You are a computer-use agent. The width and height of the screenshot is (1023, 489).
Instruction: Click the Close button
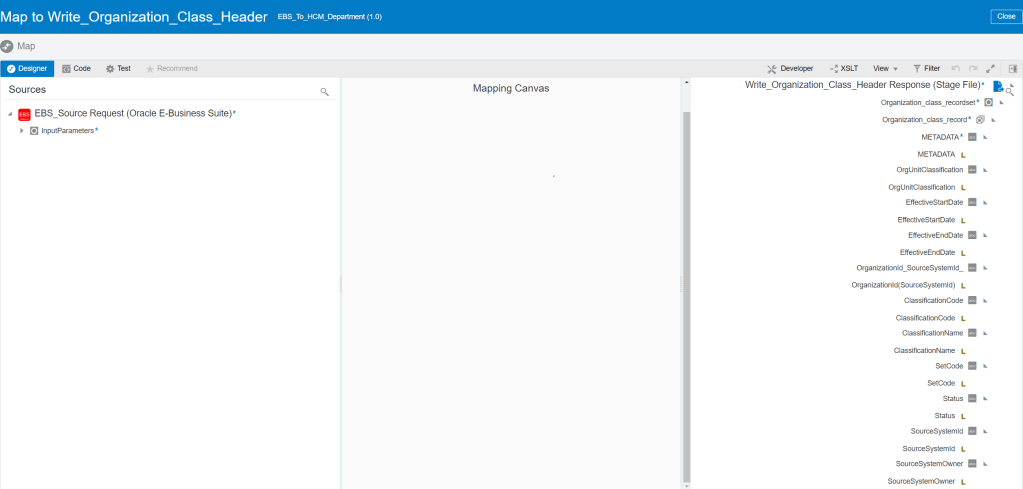[1005, 16]
